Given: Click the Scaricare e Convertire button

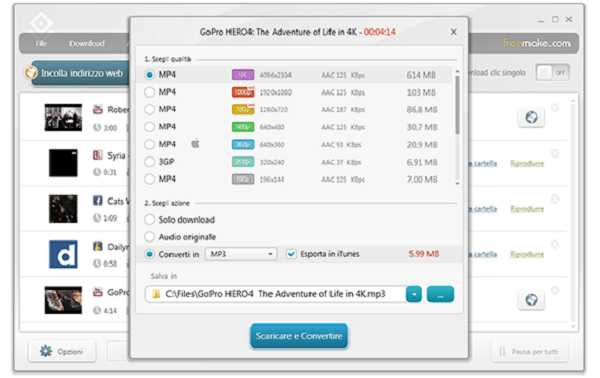Looking at the screenshot, I should coord(299,336).
